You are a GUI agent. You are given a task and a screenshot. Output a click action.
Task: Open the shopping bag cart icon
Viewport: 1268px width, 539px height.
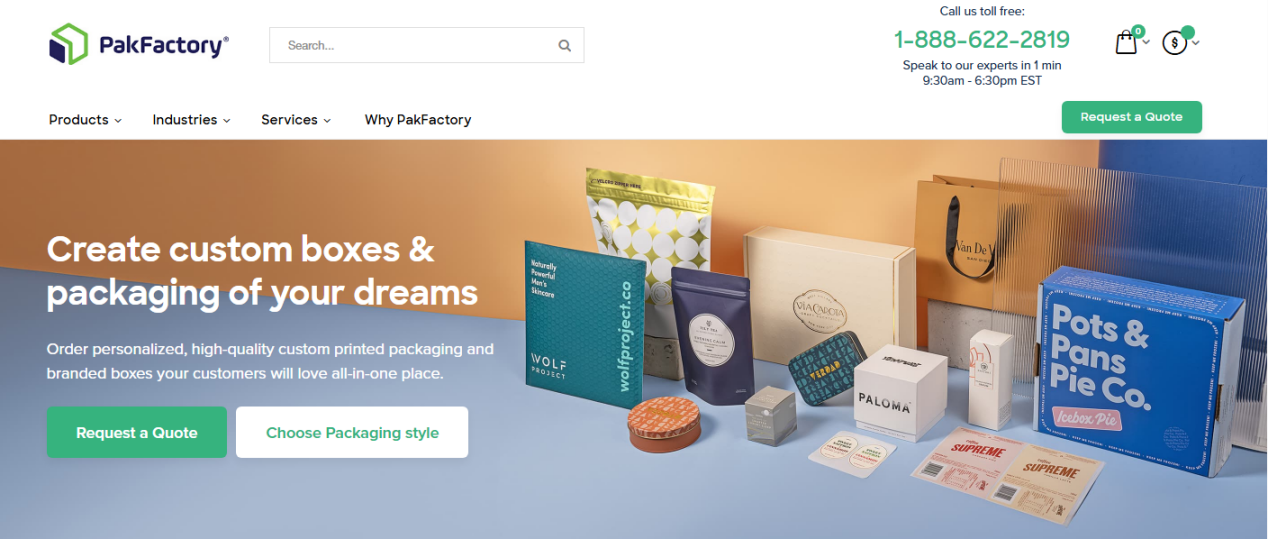click(1126, 43)
